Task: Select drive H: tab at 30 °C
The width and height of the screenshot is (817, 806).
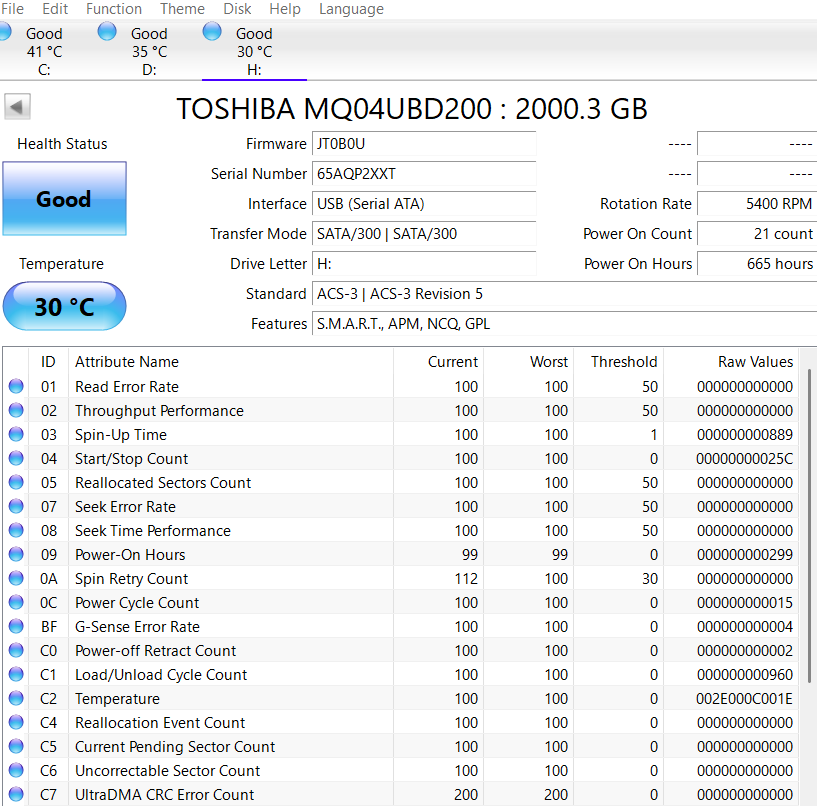Action: point(254,51)
